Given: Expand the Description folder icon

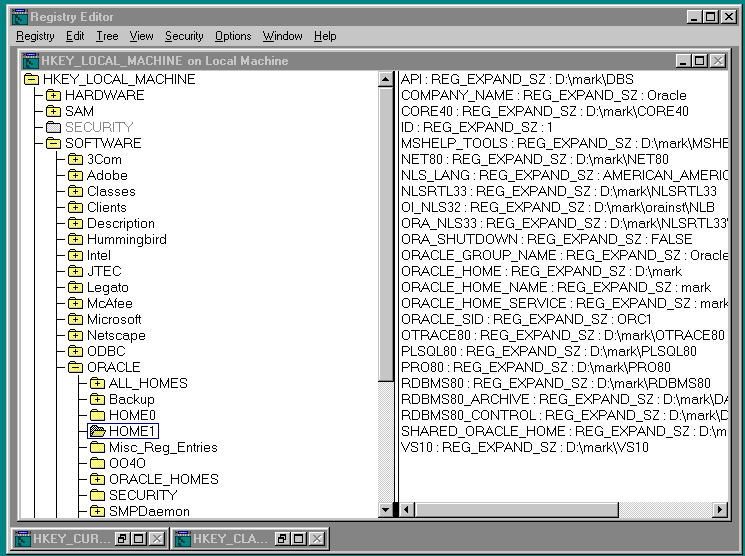Looking at the screenshot, I should 75,223.
